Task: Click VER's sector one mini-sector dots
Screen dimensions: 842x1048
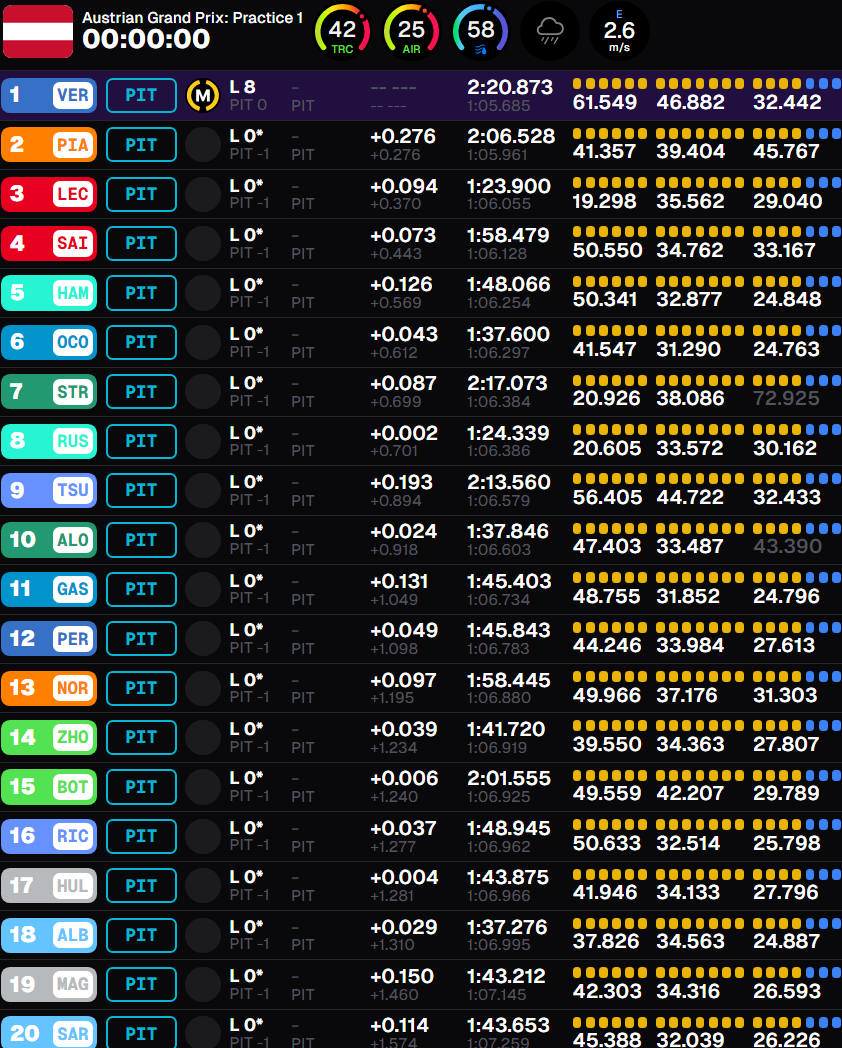Action: pos(610,84)
